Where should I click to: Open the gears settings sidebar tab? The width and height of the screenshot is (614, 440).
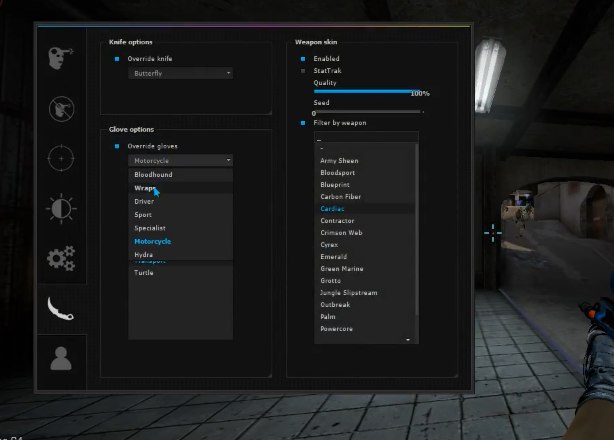(61, 258)
